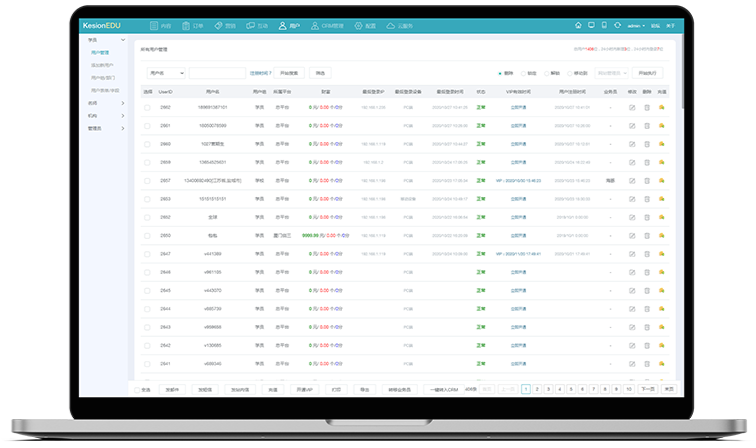Expand the 机构 sidebar section
756x448 pixels.
coord(106,115)
